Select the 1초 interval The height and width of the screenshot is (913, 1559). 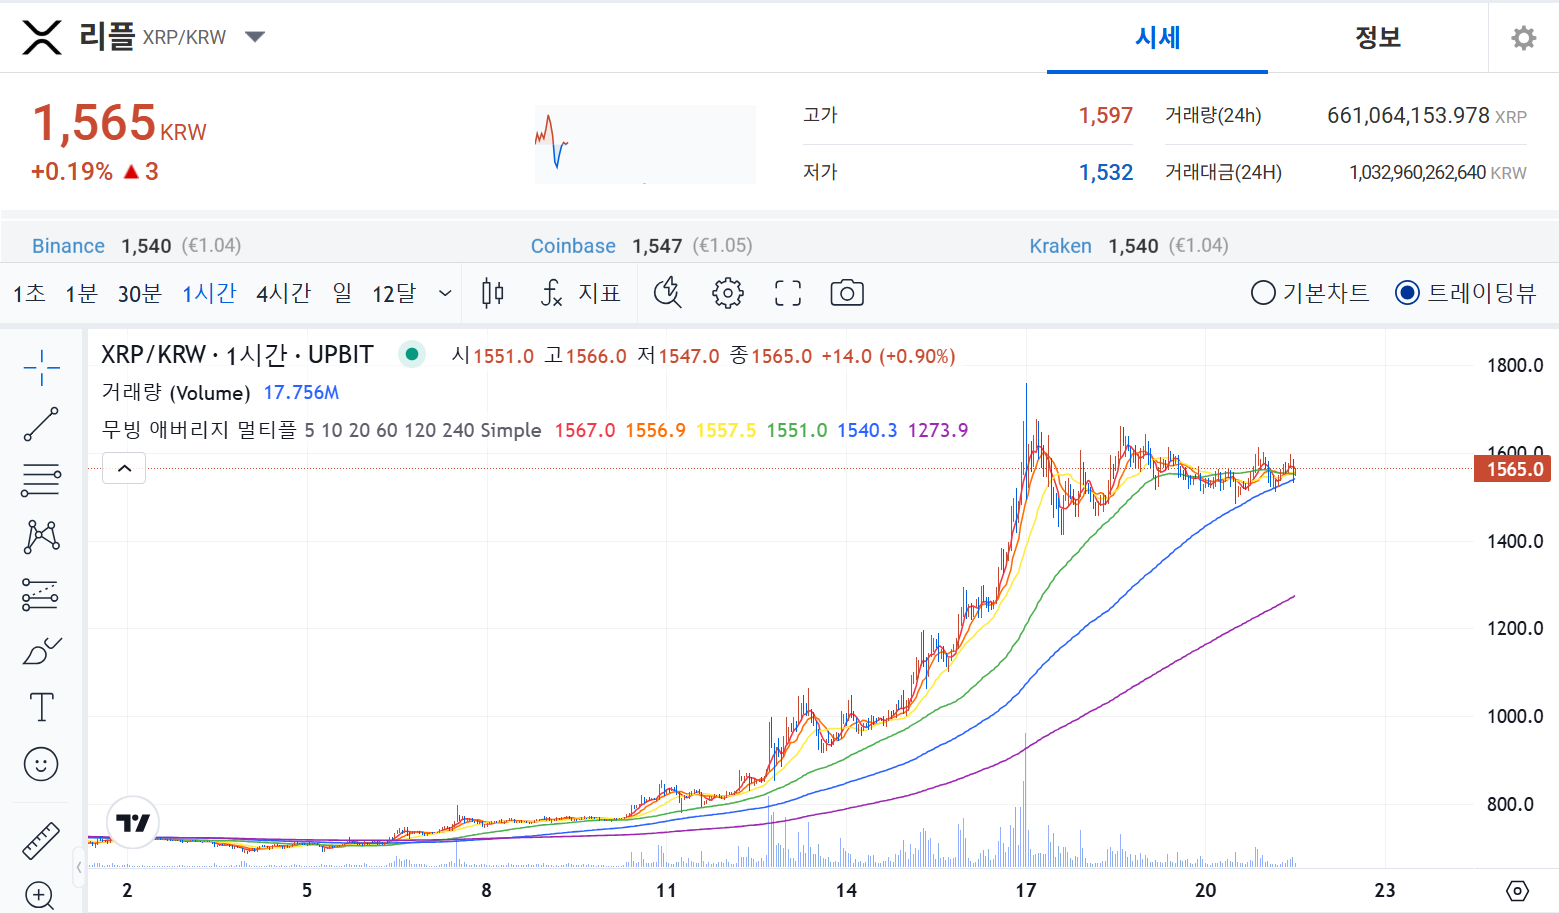[29, 293]
